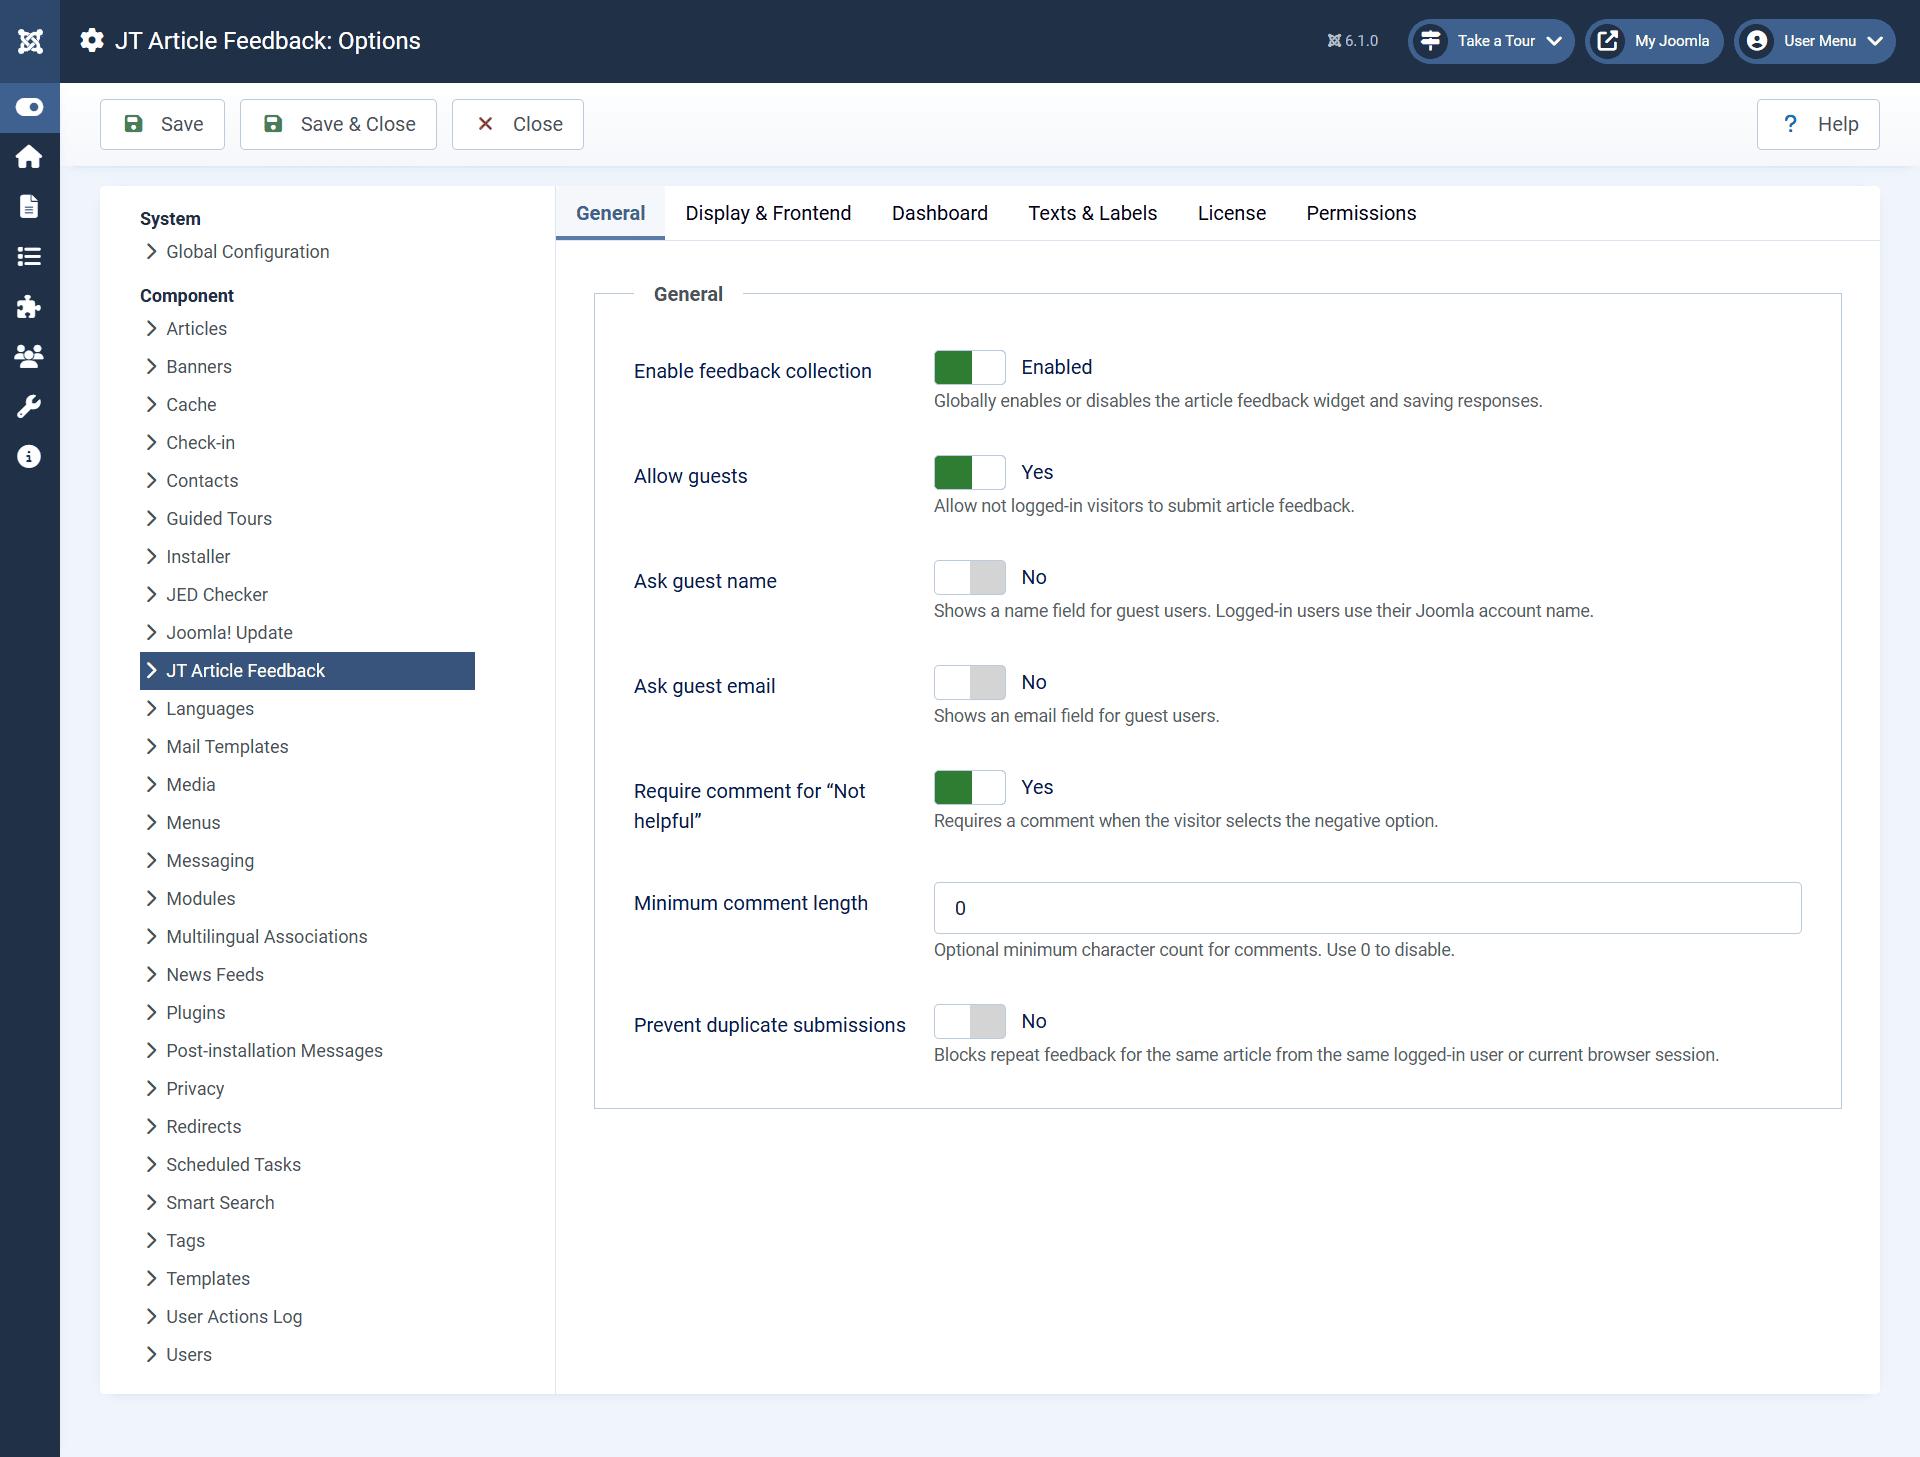The height and width of the screenshot is (1457, 1920).
Task: Open the Users icon in the sidebar
Action: [29, 356]
